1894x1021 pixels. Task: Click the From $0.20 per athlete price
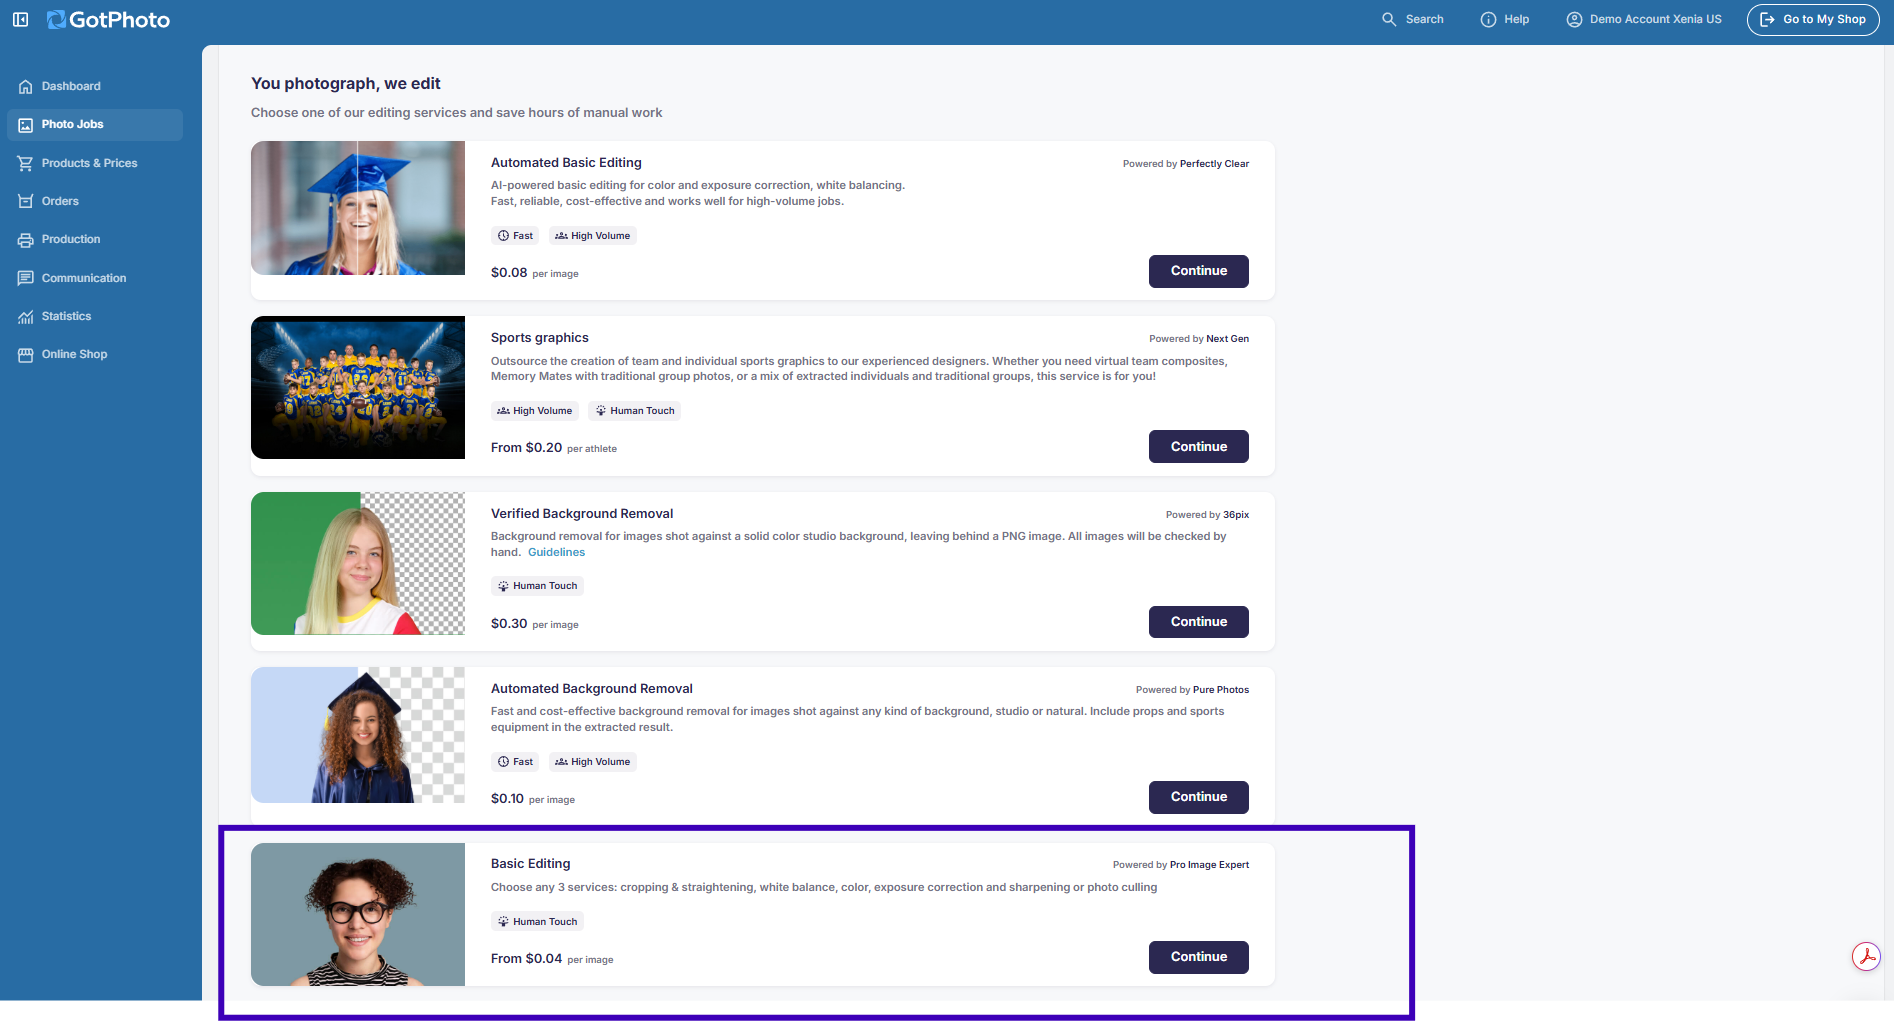pyautogui.click(x=554, y=448)
